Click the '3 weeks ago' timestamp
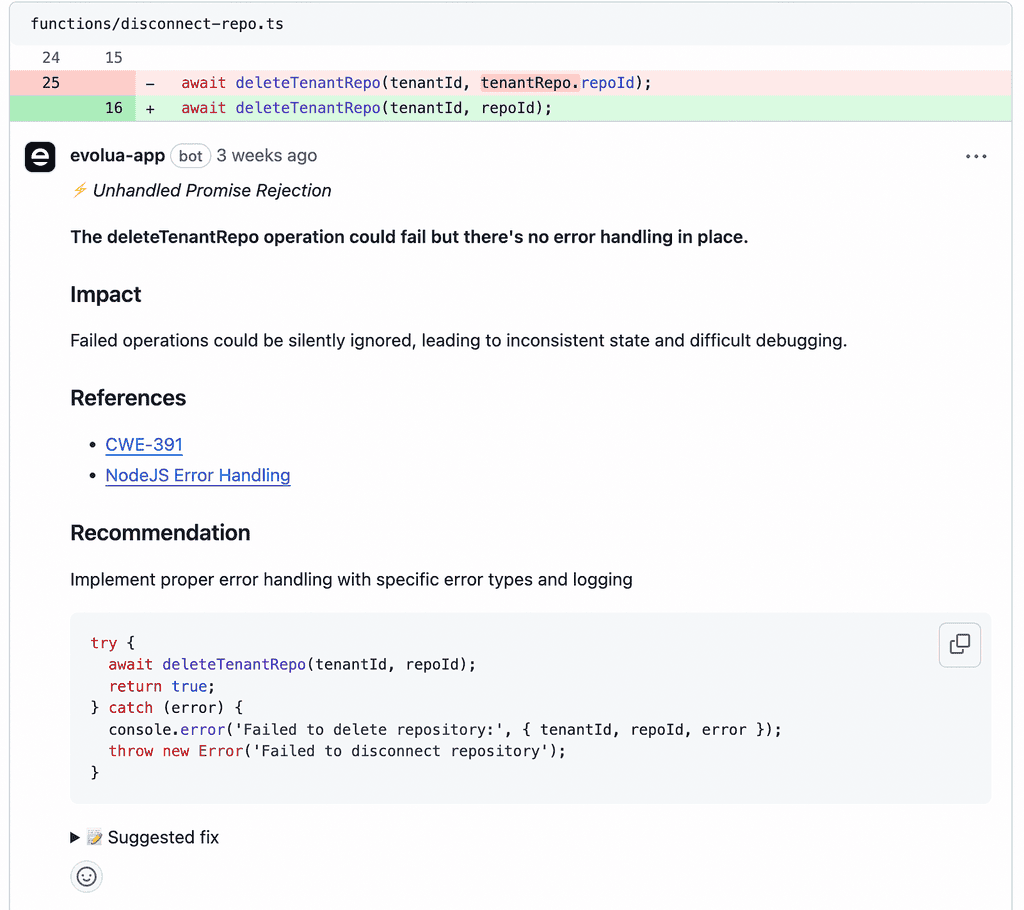The height and width of the screenshot is (910, 1024). click(x=267, y=156)
